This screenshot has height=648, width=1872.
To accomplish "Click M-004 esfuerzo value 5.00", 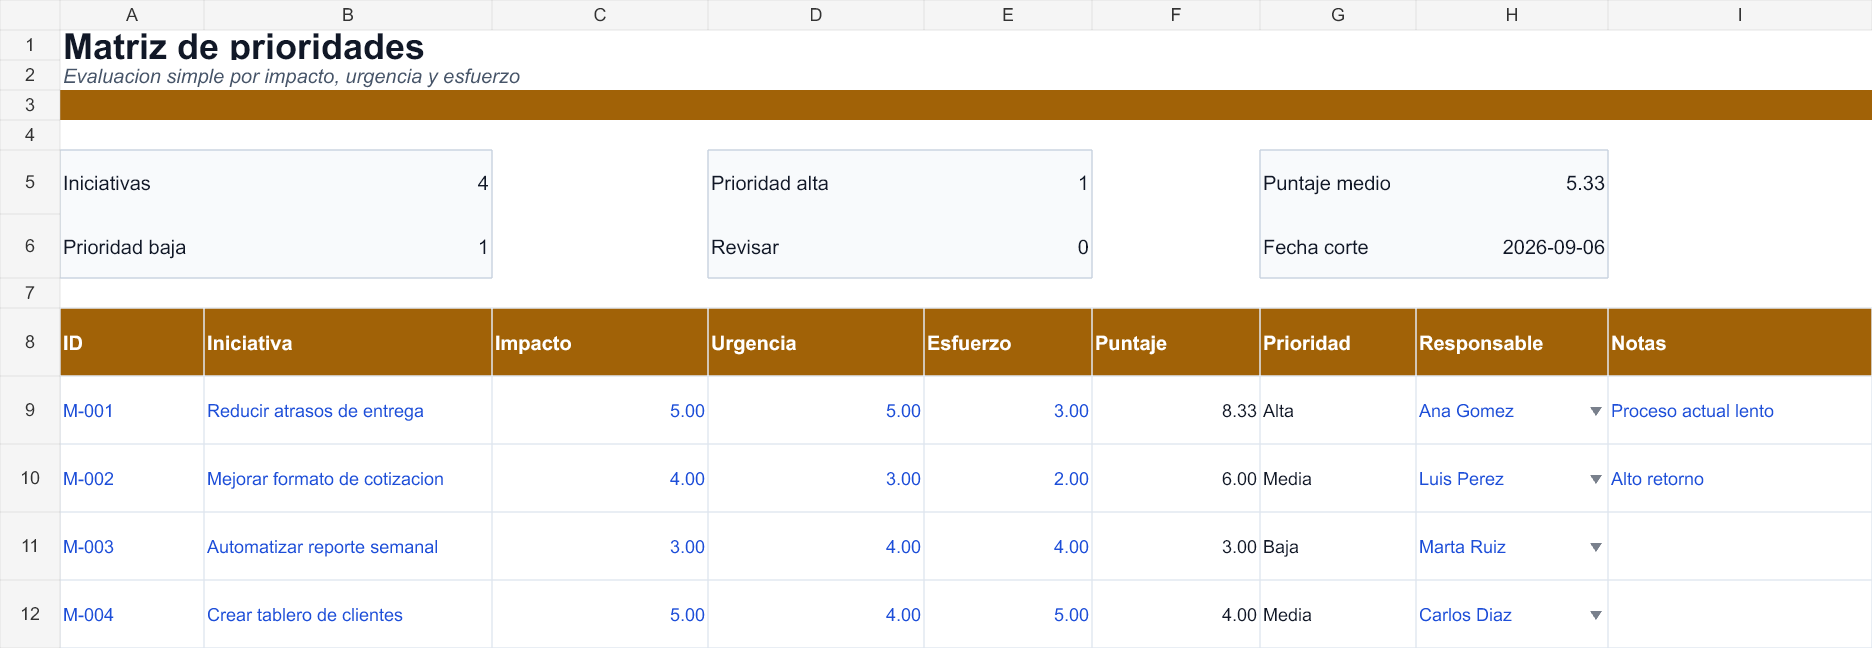I will [1008, 615].
